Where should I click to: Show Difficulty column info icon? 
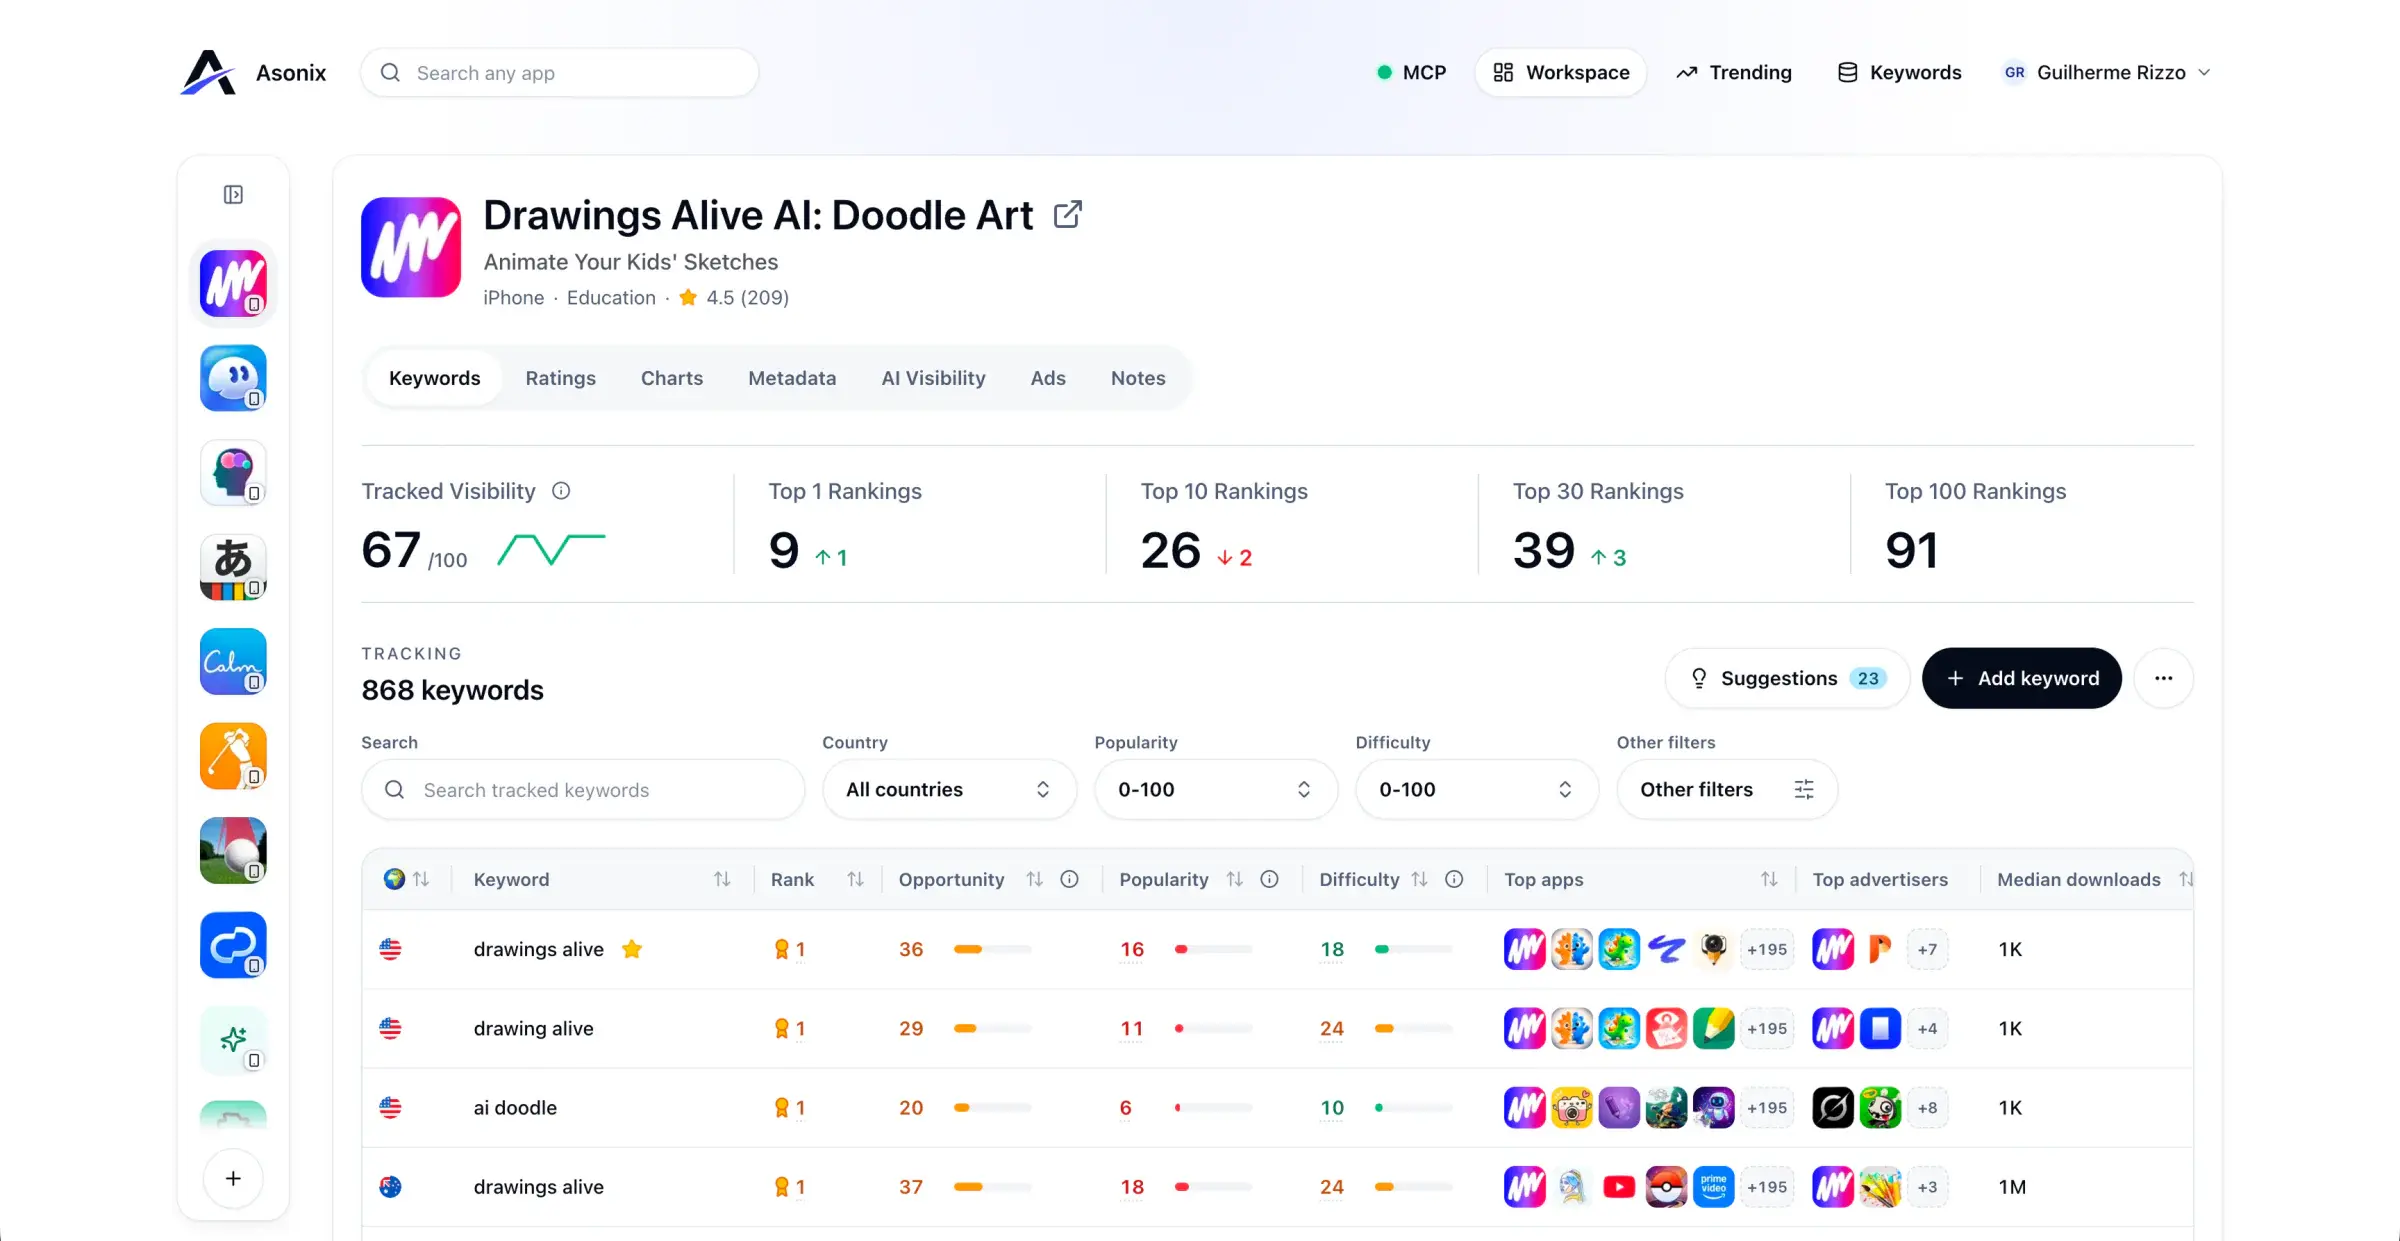1454,879
